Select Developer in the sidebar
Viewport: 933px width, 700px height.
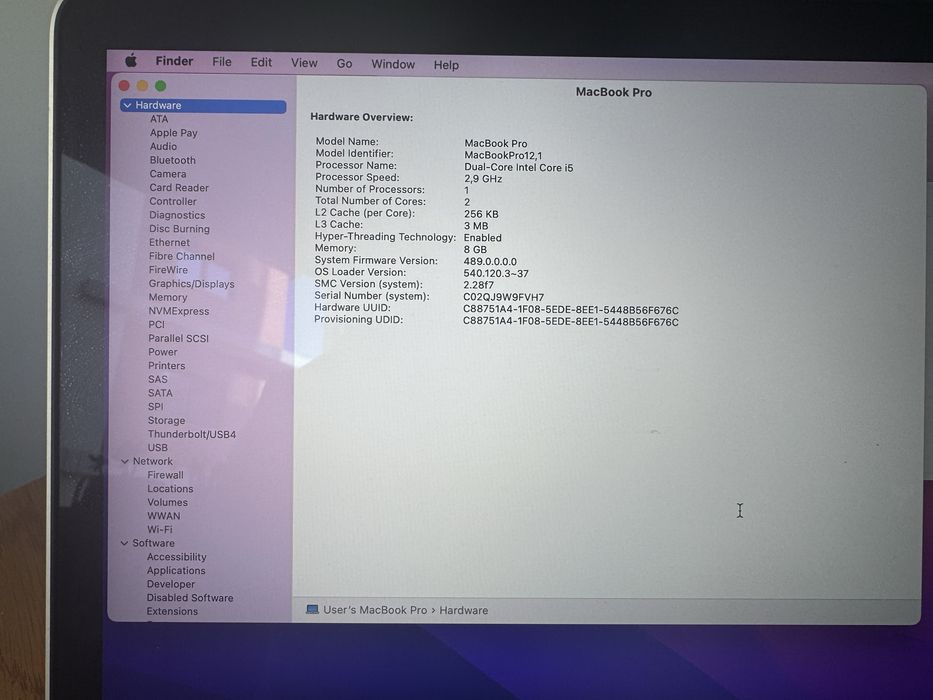[x=171, y=584]
